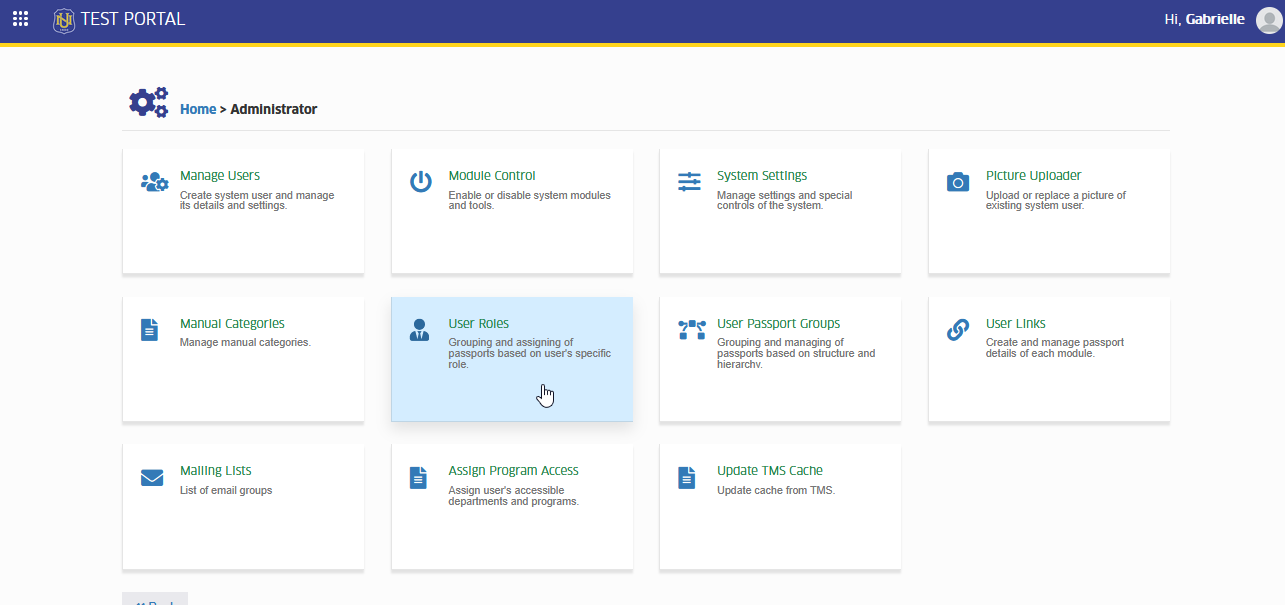Click the Manage Users people icon

(154, 182)
